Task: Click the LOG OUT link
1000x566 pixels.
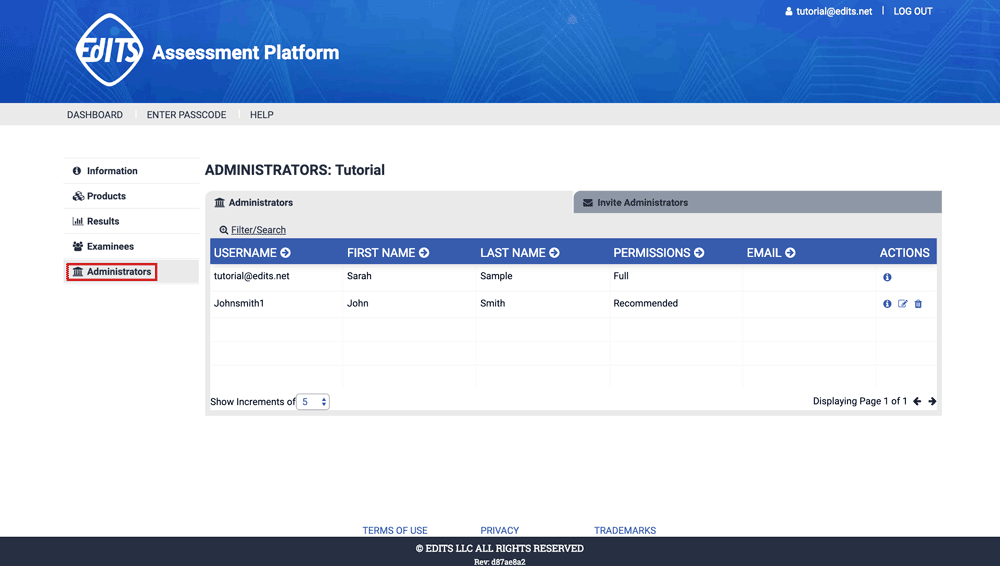Action: pos(913,11)
